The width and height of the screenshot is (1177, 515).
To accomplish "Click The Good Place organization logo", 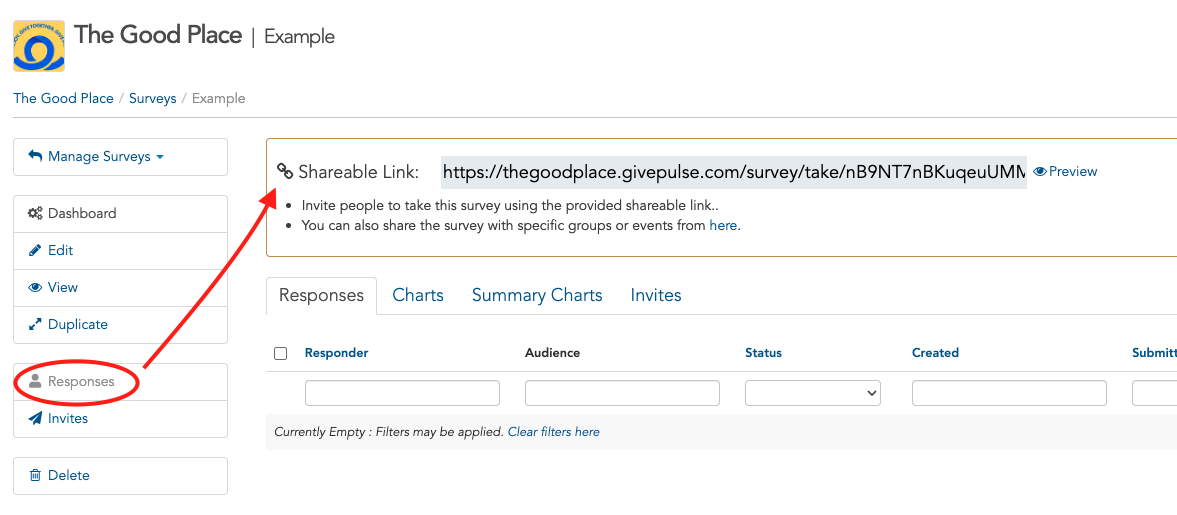I will tap(39, 46).
